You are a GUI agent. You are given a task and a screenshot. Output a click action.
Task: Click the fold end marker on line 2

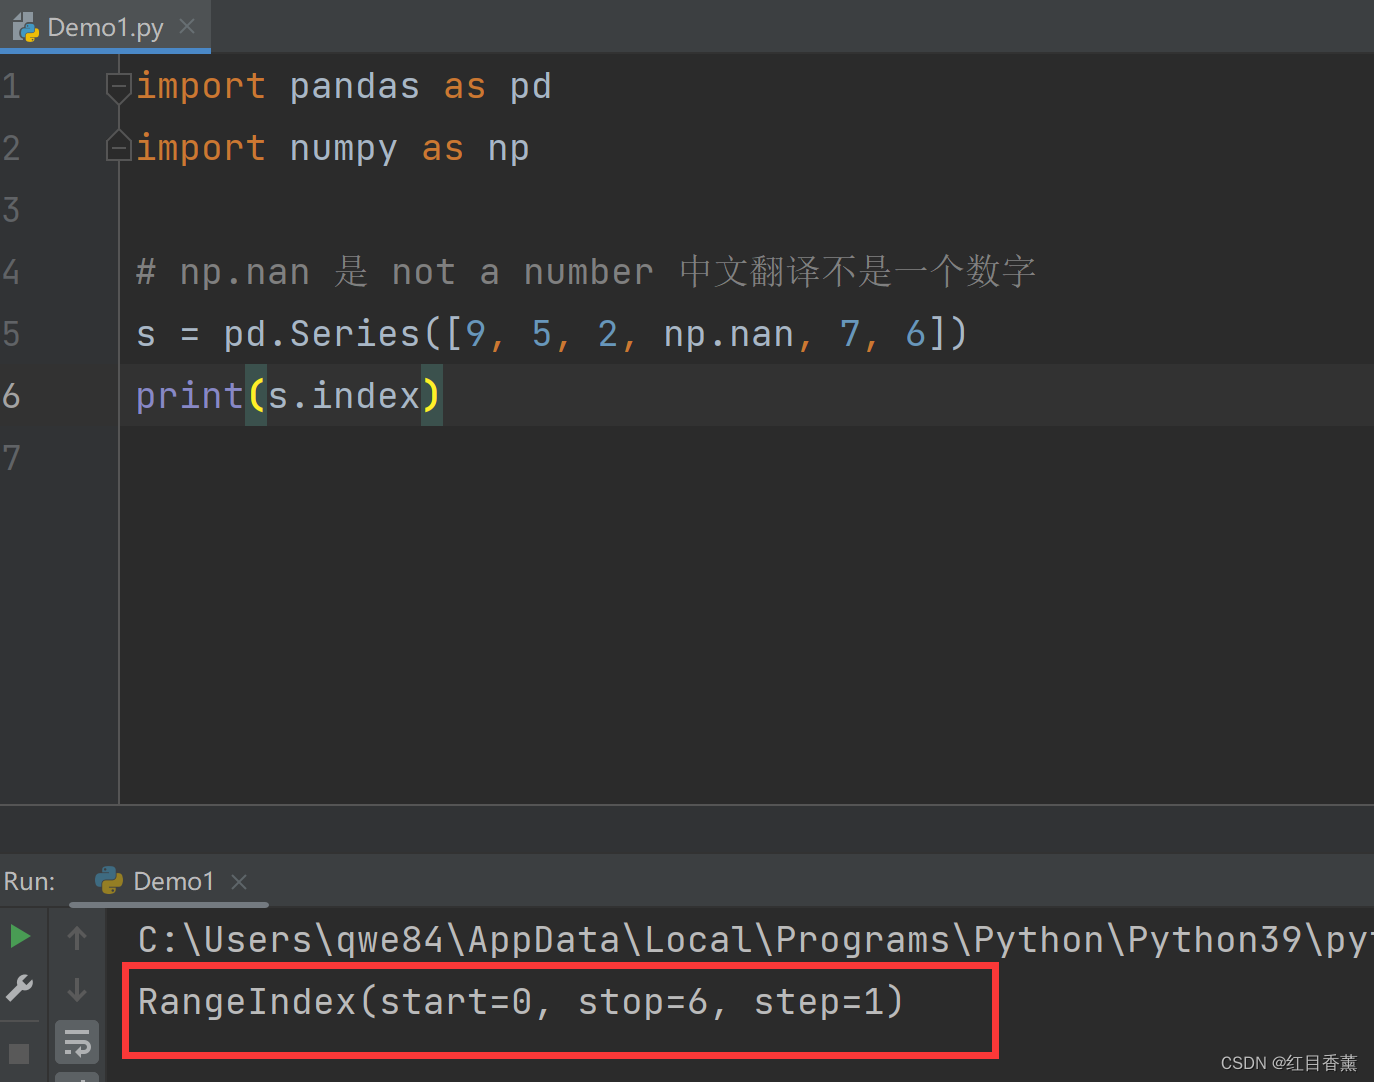118,148
